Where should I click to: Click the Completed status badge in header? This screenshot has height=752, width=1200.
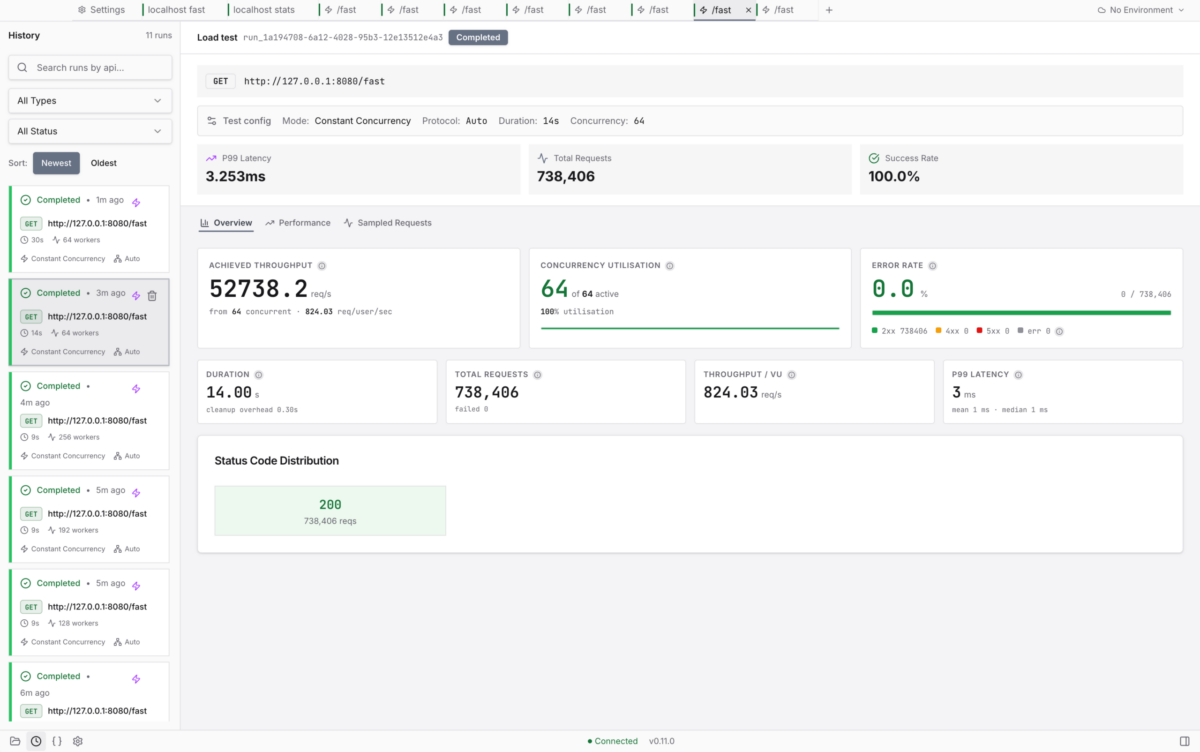pos(478,38)
